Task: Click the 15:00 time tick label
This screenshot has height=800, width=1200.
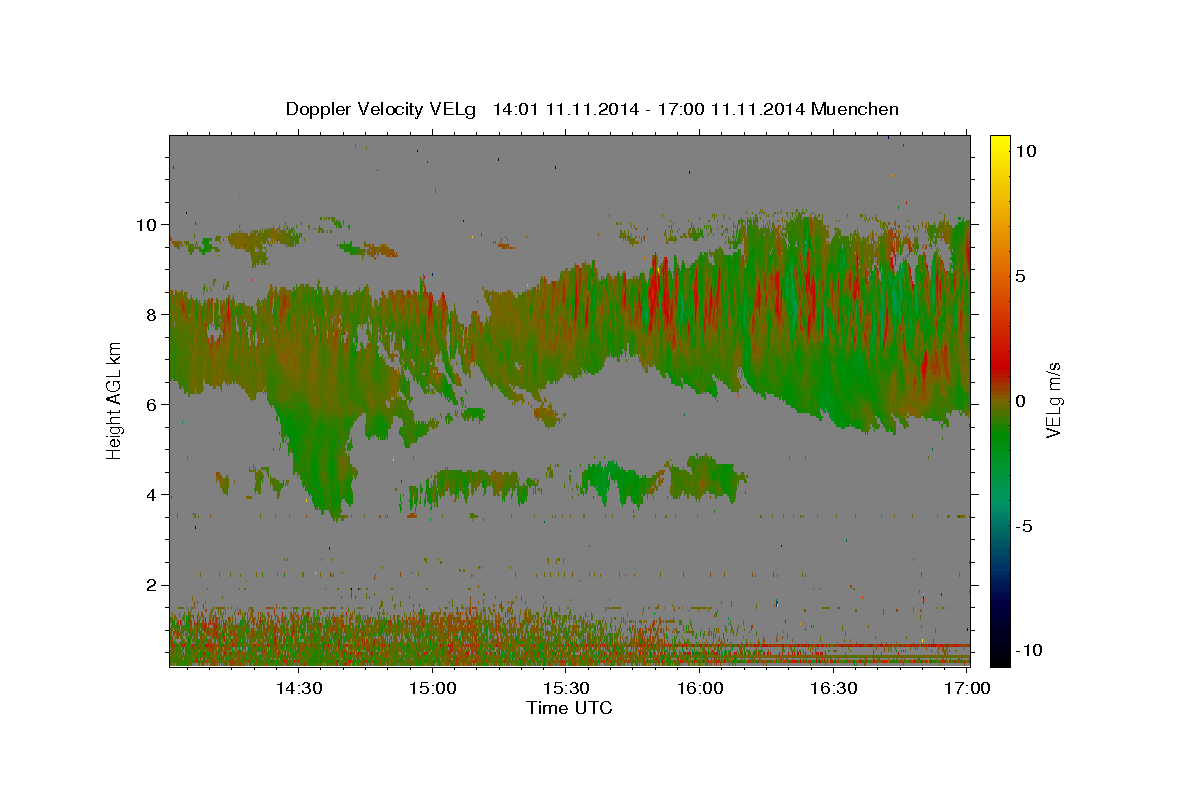Action: pos(432,689)
